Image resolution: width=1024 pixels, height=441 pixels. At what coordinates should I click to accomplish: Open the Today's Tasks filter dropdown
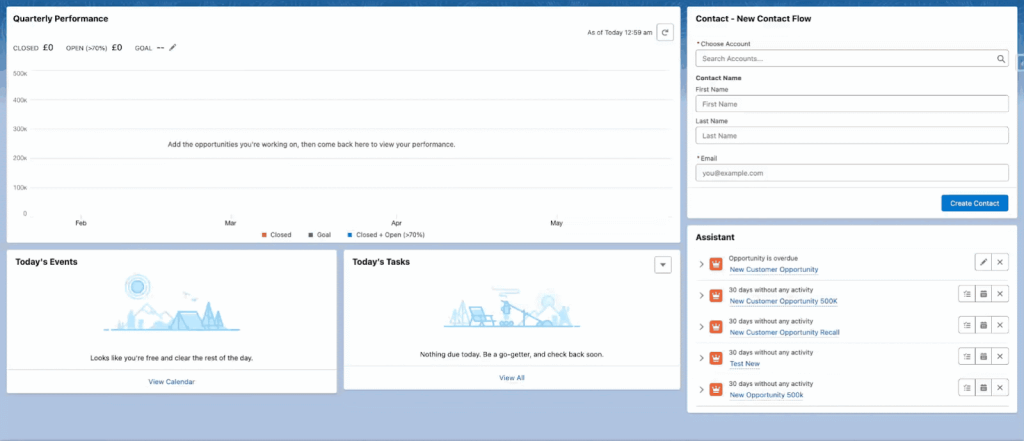[x=663, y=265]
